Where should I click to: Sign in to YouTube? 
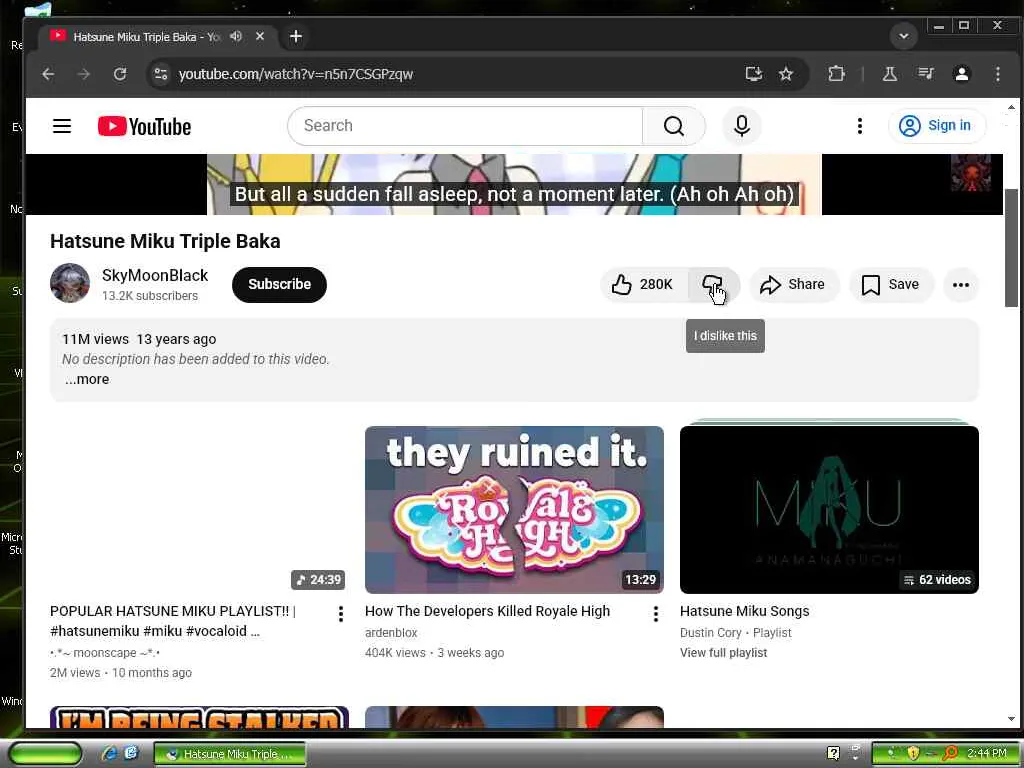[x=936, y=125]
